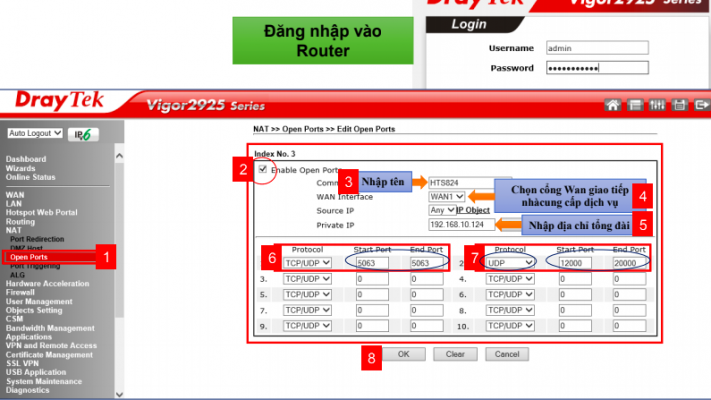Open the Source IP Any dropdown
The height and width of the screenshot is (400, 711).
coord(438,210)
